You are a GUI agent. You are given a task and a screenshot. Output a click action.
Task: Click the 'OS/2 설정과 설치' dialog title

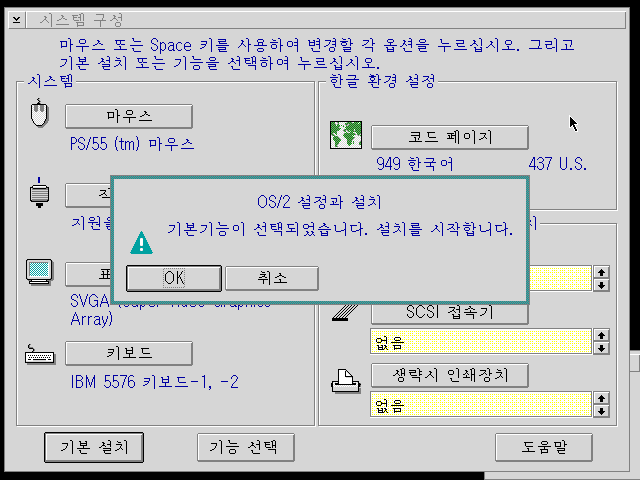[x=319, y=202]
